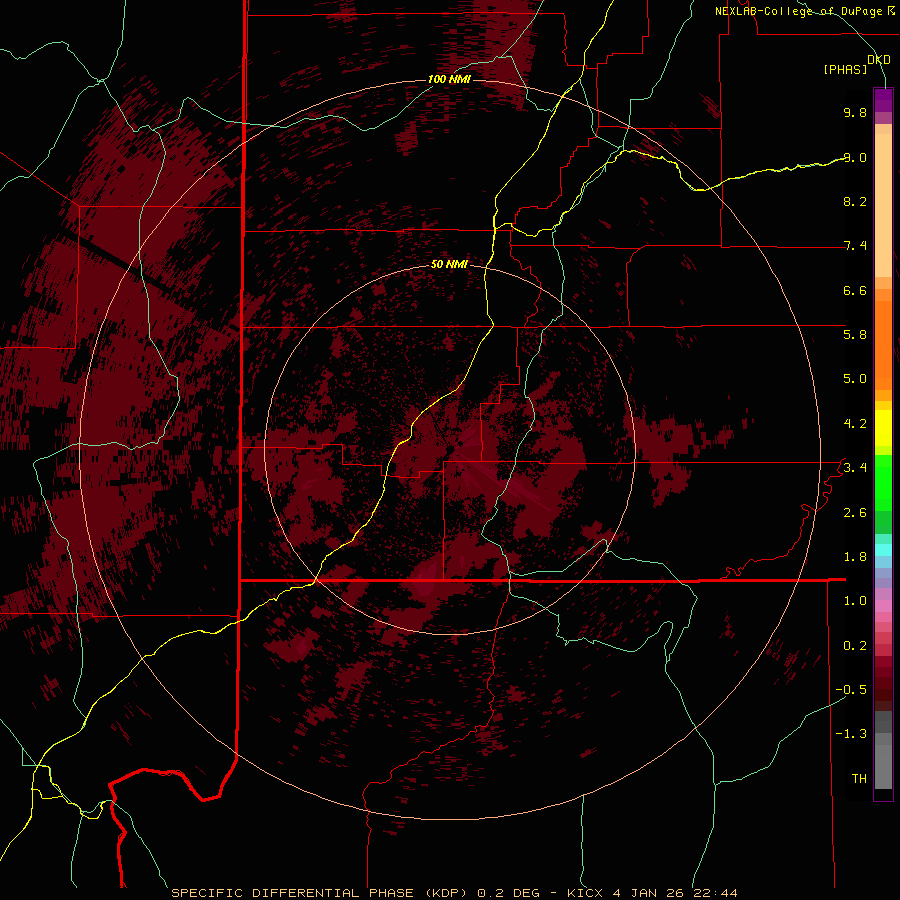The height and width of the screenshot is (900, 900).
Task: Click the 1.0 legend value
Action: coord(855,600)
